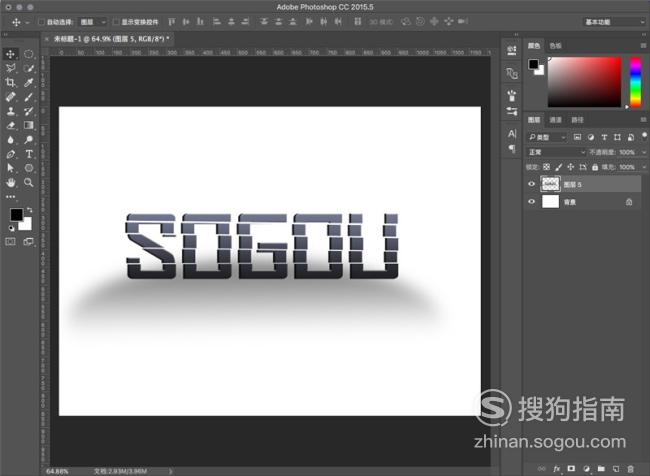Select the Zoom tool
Screen dimensions: 650x476
click(28, 182)
